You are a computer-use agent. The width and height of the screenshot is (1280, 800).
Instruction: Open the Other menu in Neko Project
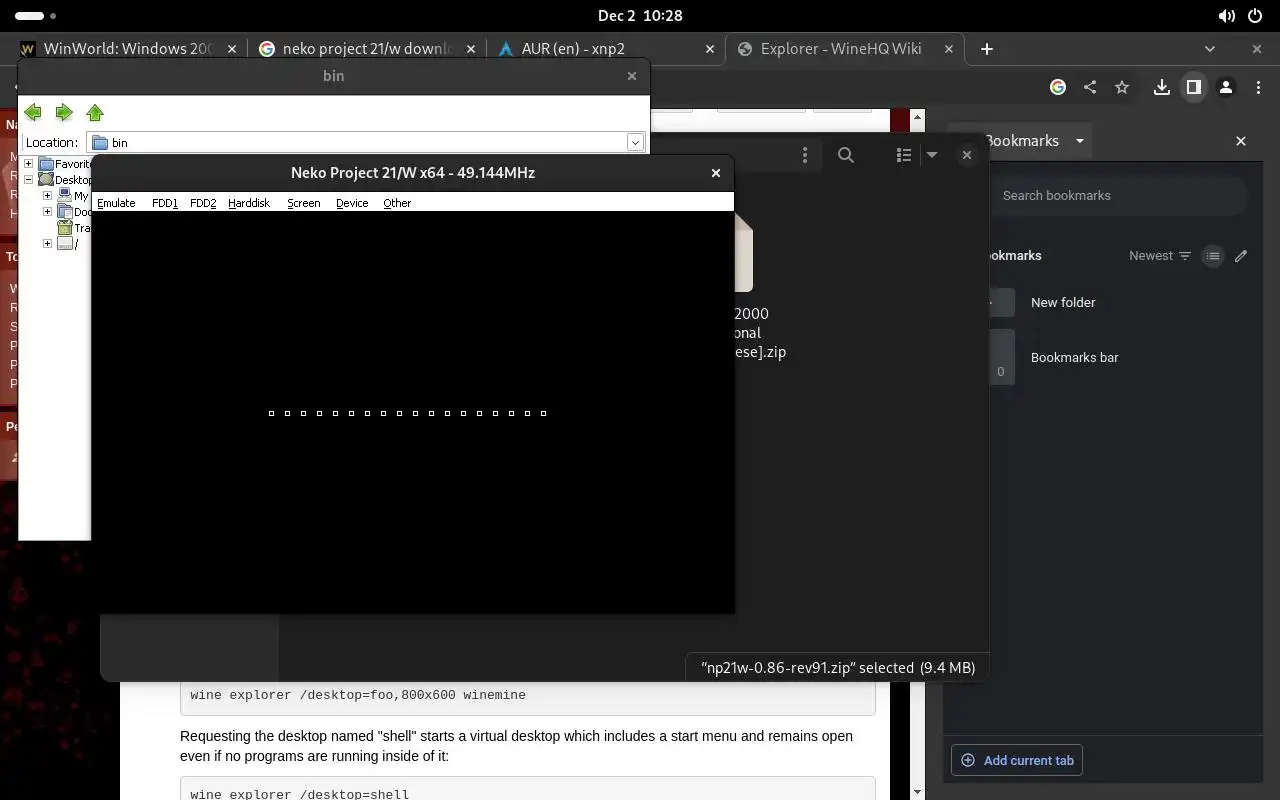tap(397, 203)
